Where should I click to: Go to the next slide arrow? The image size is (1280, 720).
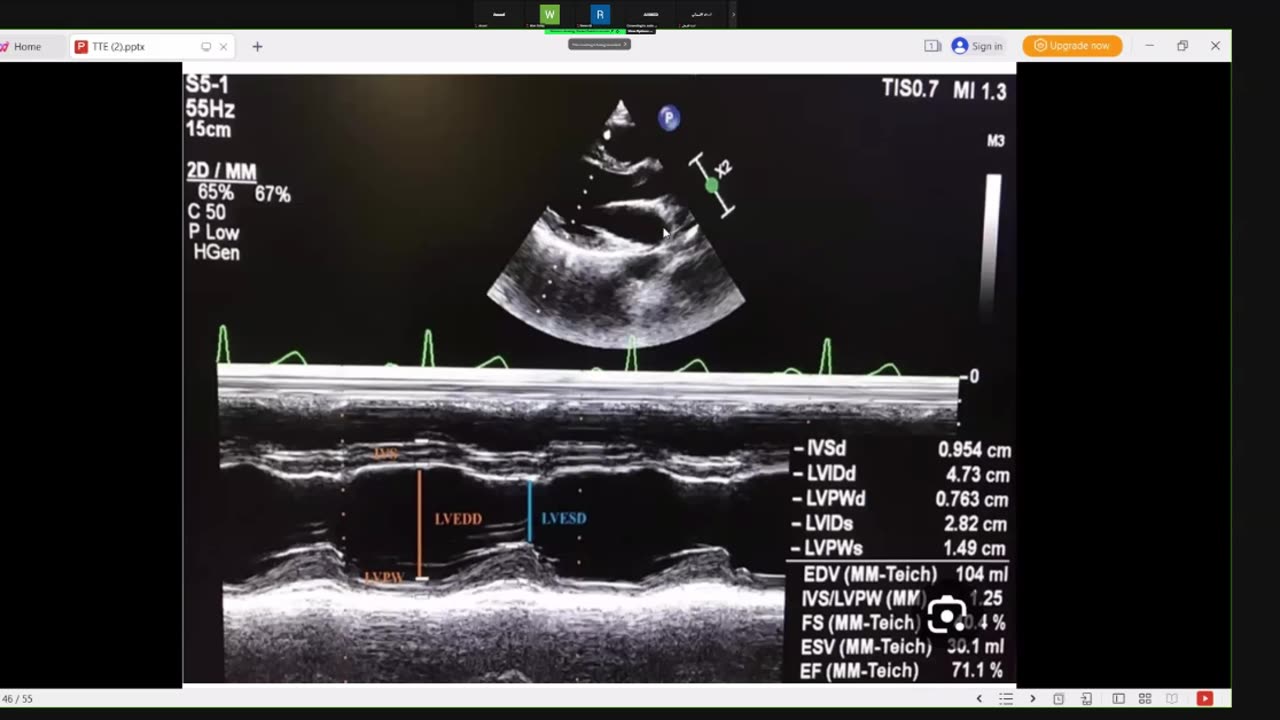pos(1033,699)
